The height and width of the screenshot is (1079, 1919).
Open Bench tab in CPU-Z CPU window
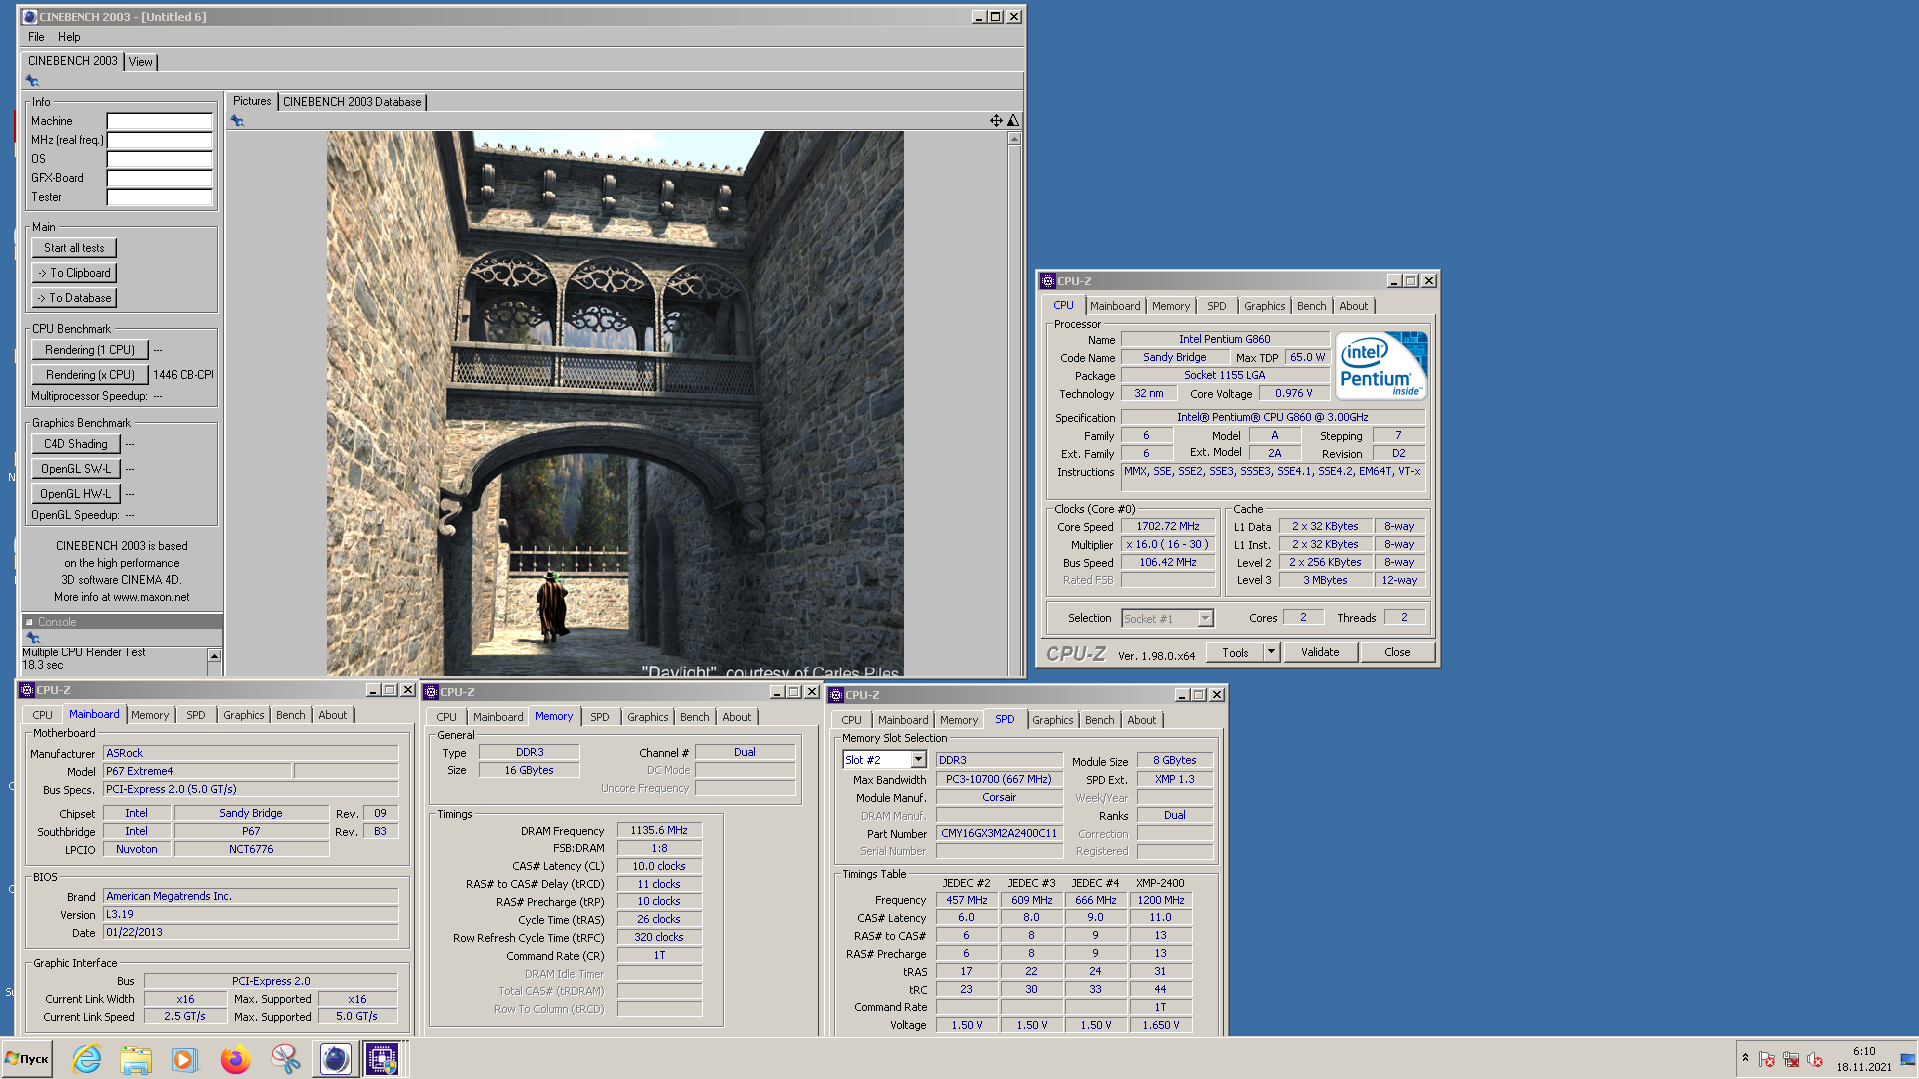1311,306
